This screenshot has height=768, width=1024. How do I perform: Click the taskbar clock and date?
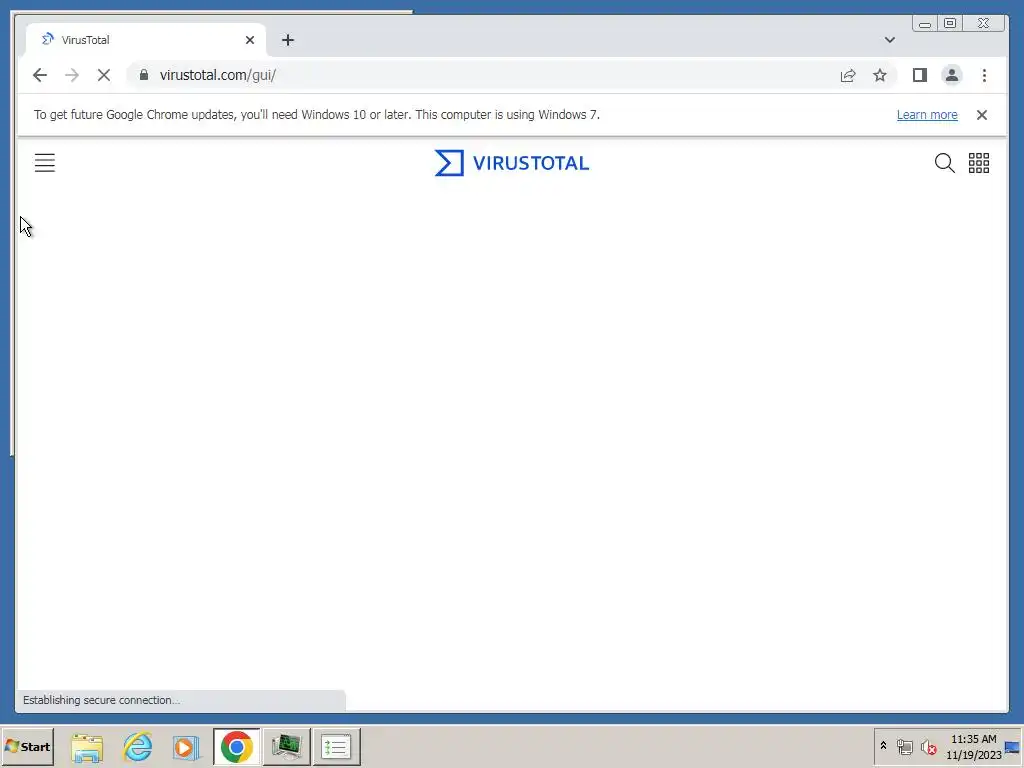coord(974,747)
